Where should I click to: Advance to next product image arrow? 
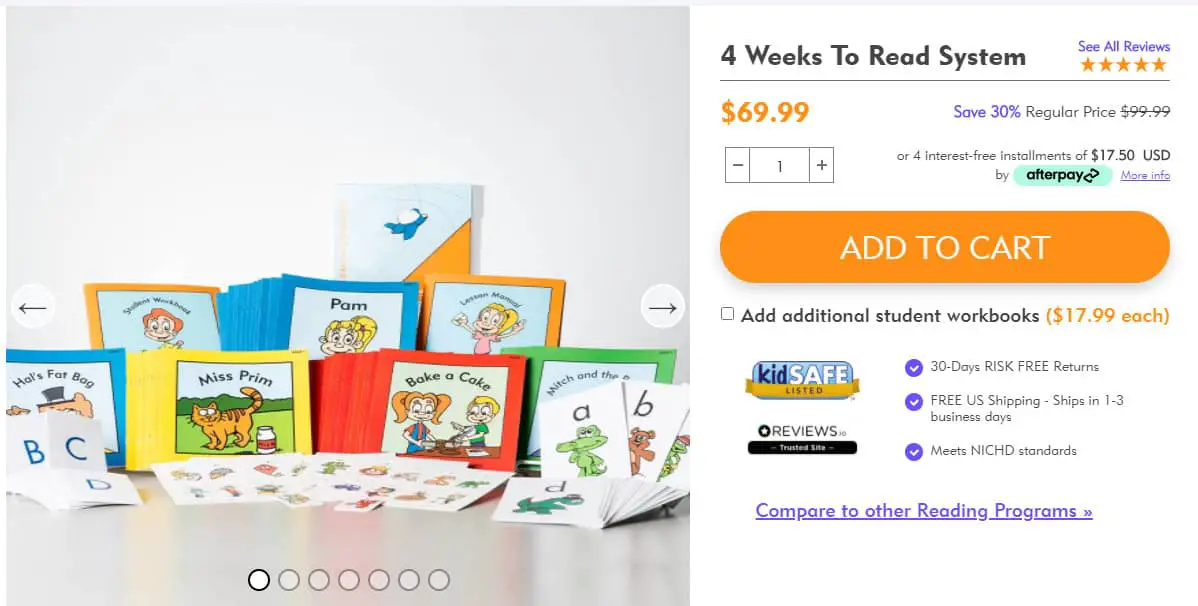pos(662,306)
